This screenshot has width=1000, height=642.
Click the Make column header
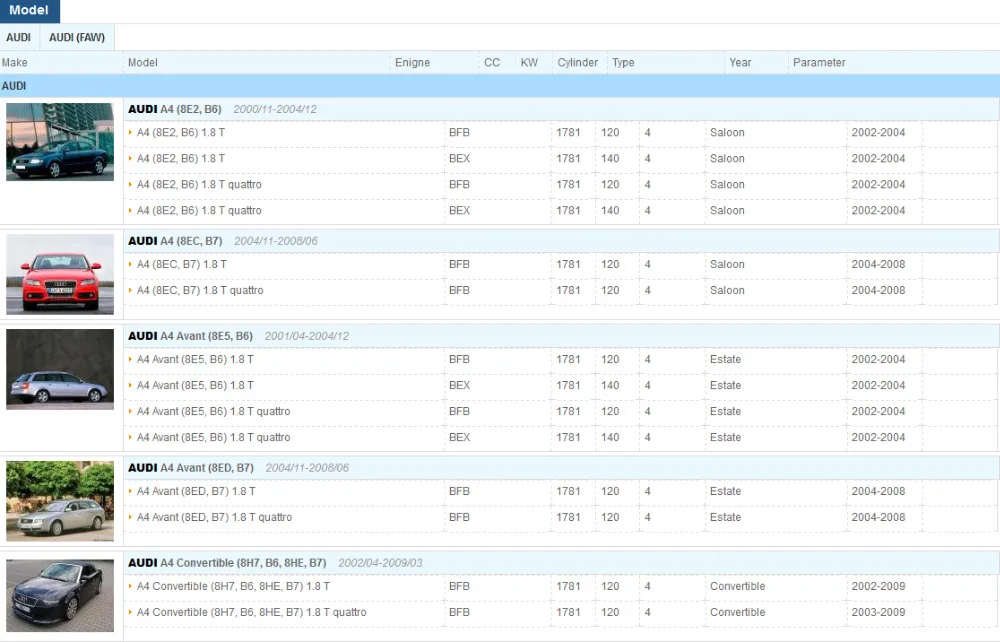coord(15,62)
